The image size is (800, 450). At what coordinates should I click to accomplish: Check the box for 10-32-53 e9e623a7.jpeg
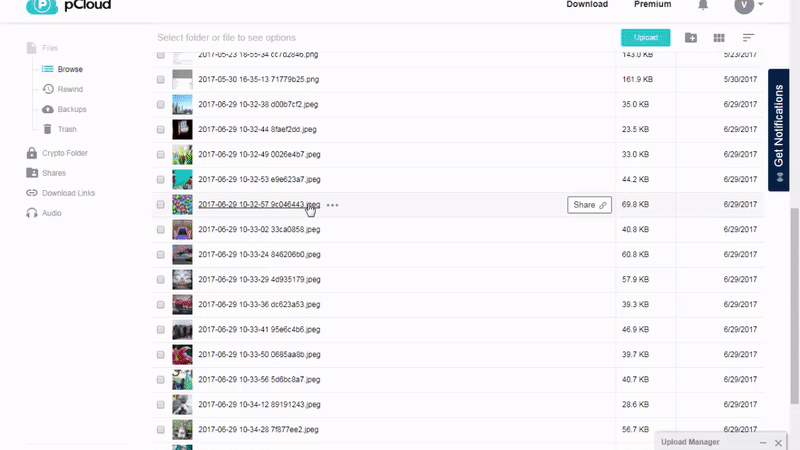(161, 180)
